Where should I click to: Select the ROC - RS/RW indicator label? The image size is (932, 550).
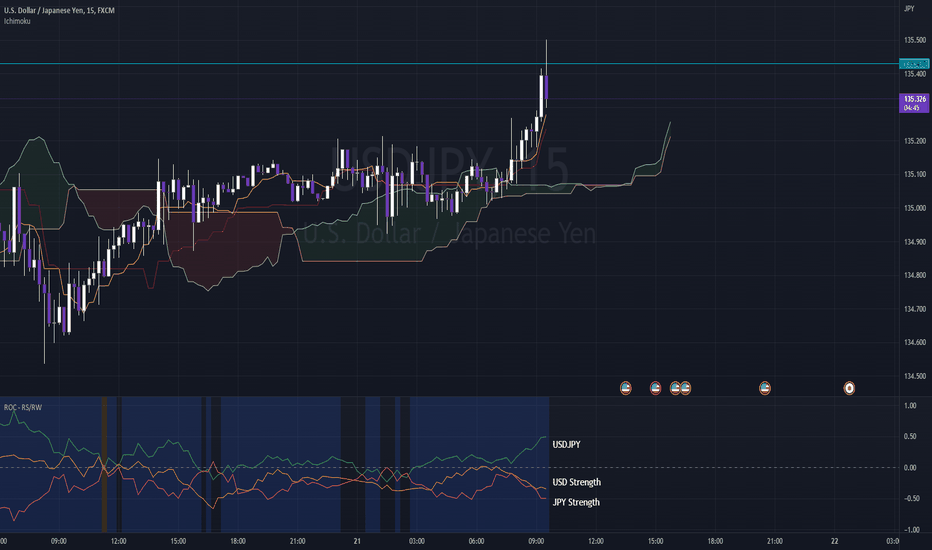tap(23, 407)
